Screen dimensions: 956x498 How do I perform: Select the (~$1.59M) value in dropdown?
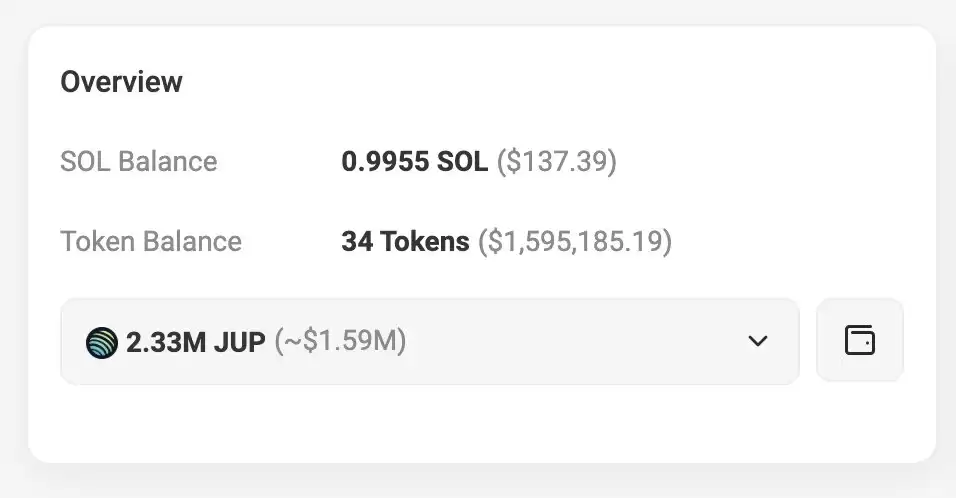point(340,341)
